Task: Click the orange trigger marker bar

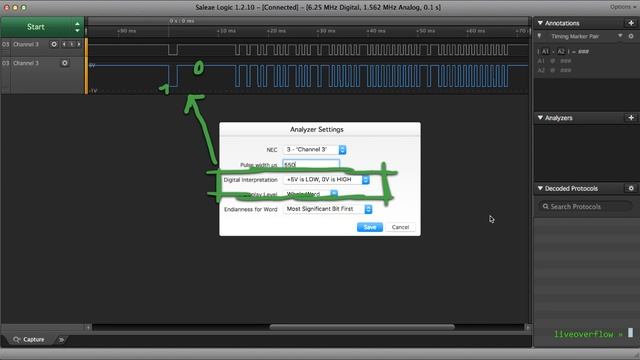Action: [x=86, y=66]
